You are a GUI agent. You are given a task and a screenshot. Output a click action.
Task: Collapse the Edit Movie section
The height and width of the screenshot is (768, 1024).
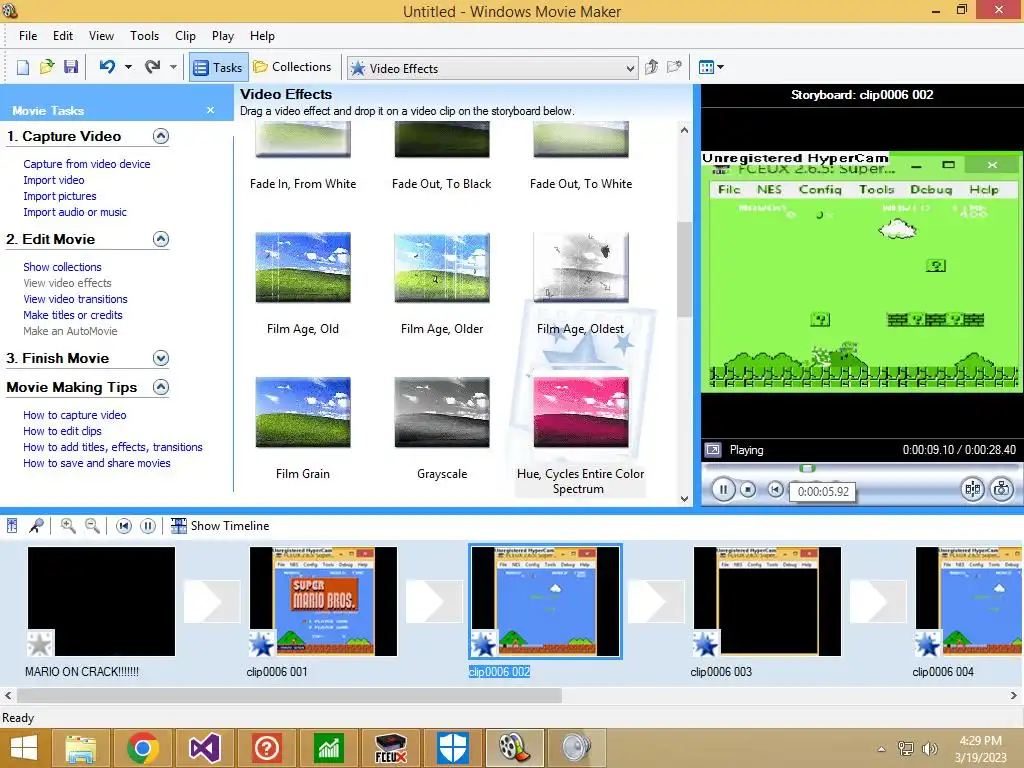tap(161, 239)
